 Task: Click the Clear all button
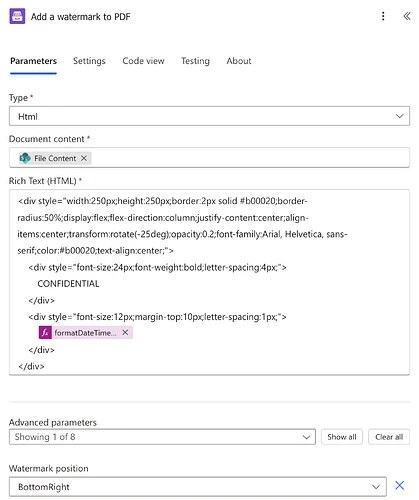click(389, 437)
